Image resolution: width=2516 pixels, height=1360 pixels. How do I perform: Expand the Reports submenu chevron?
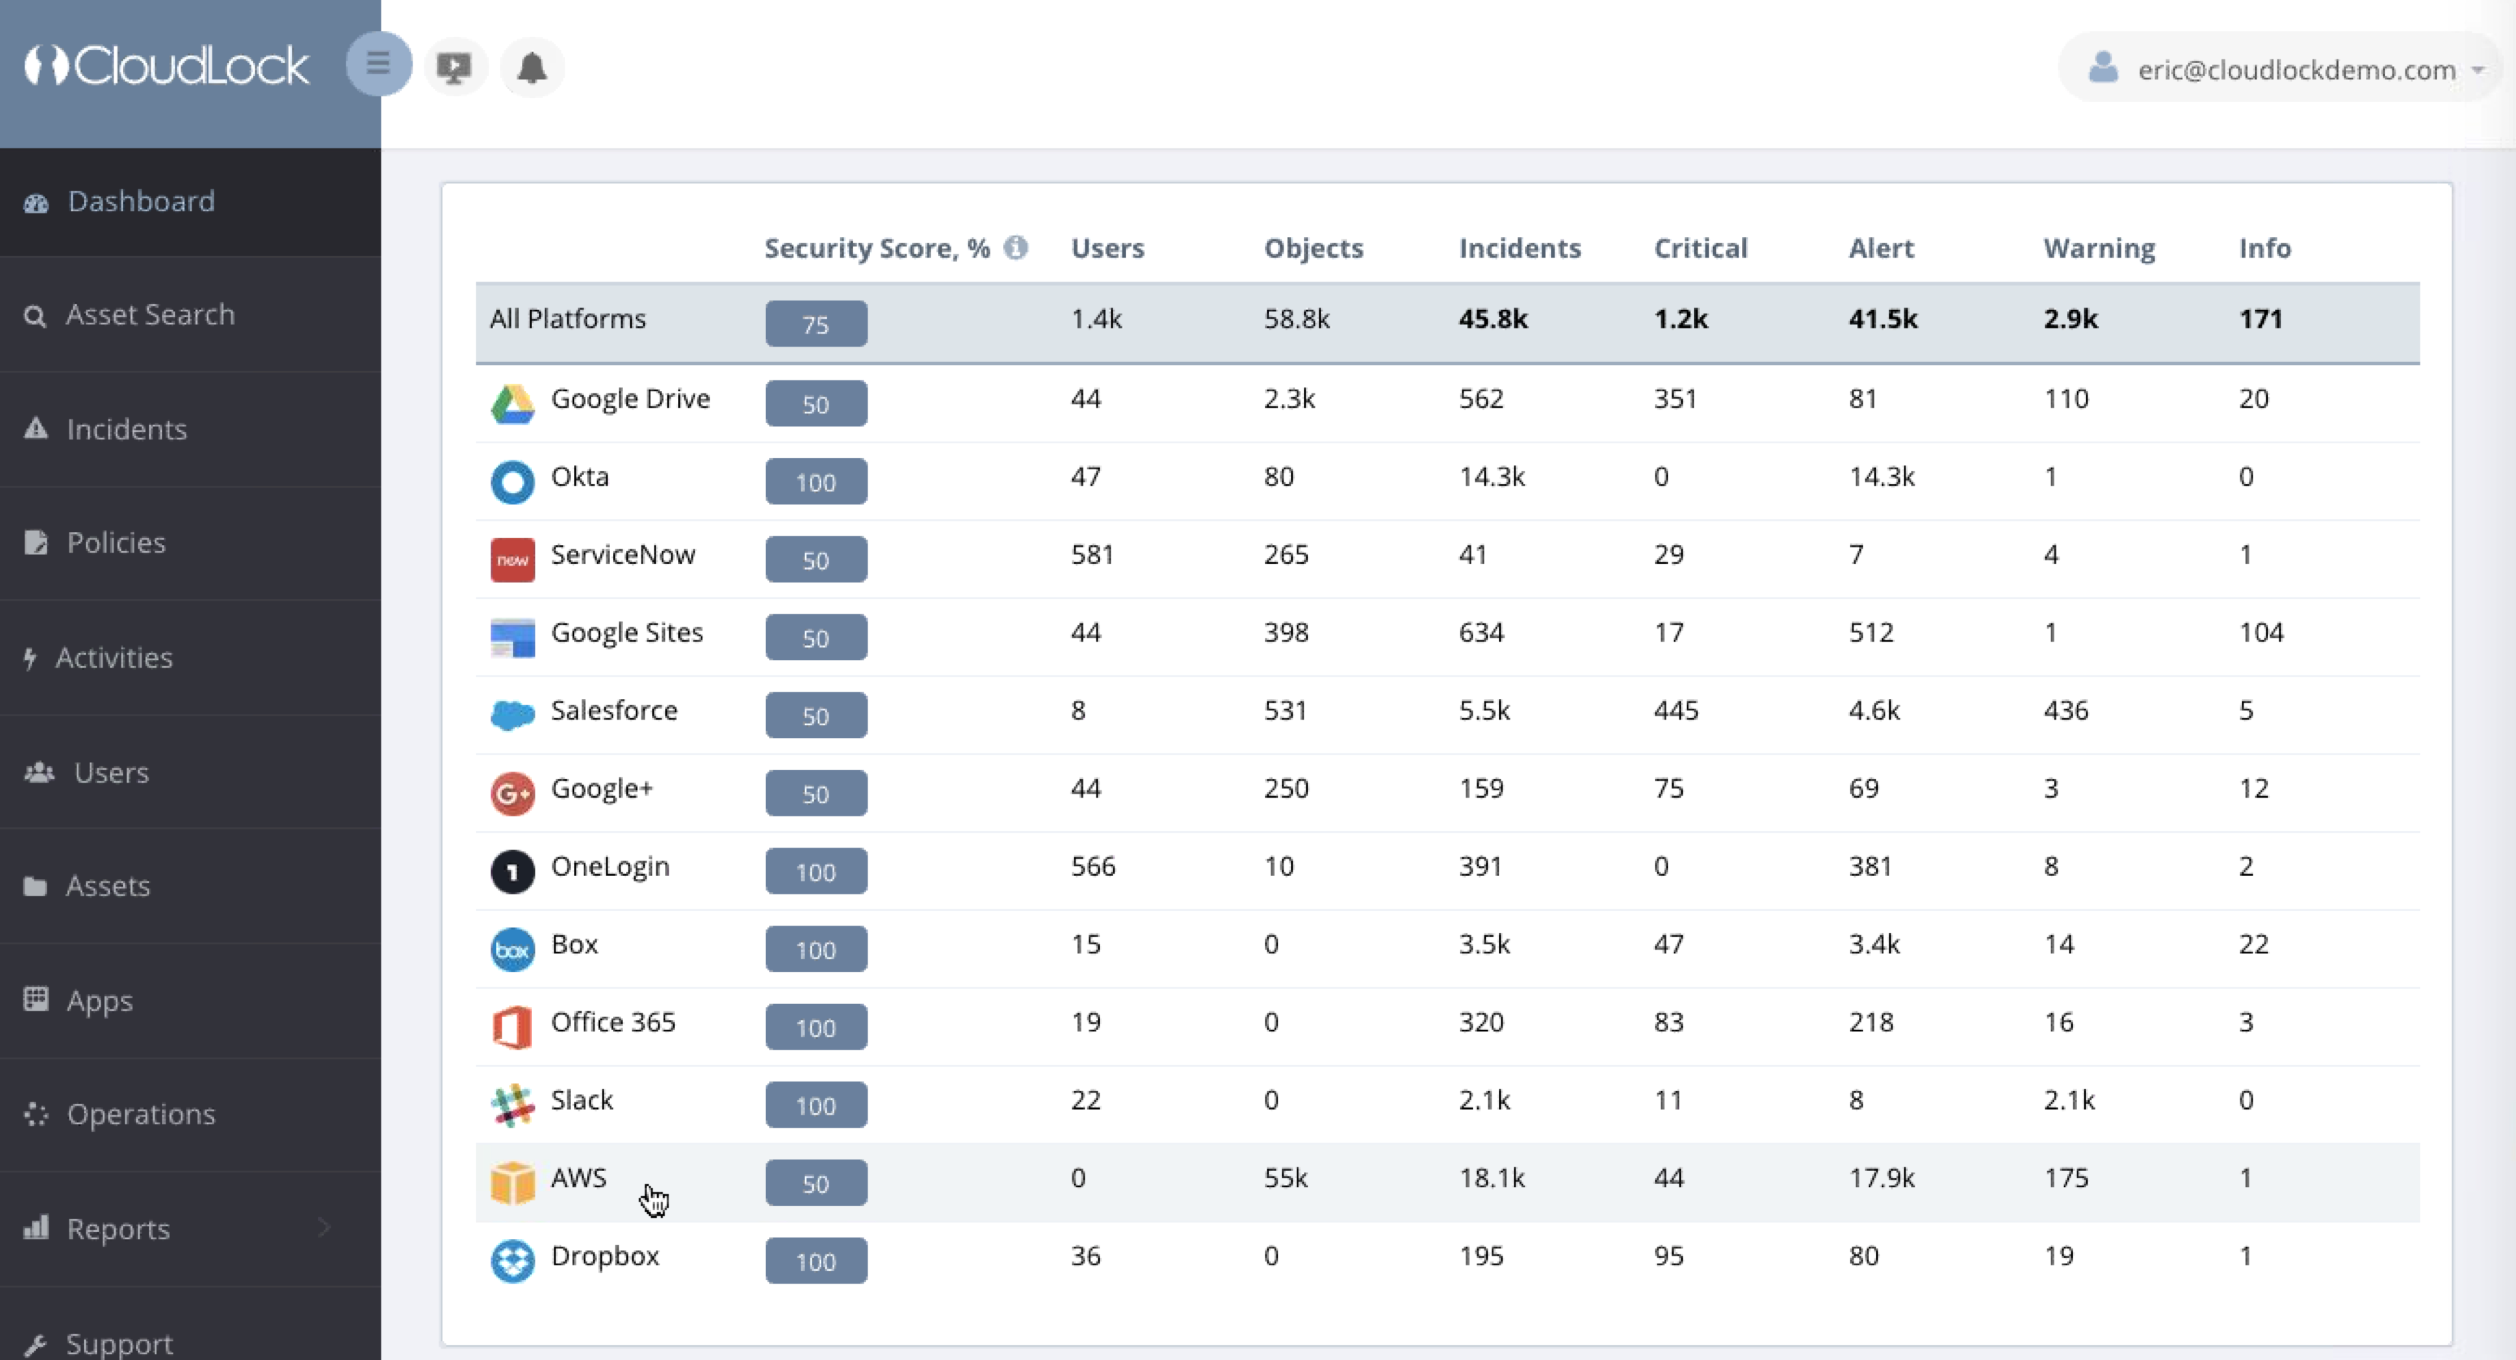(324, 1227)
